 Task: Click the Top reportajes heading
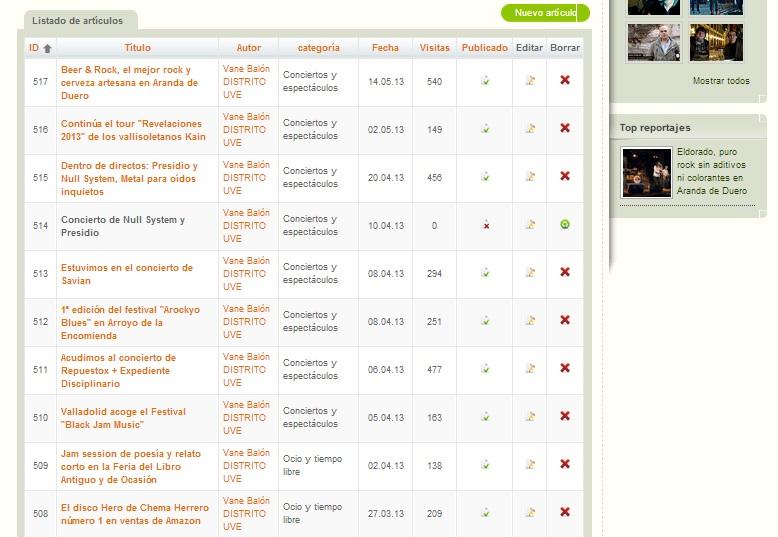point(654,128)
